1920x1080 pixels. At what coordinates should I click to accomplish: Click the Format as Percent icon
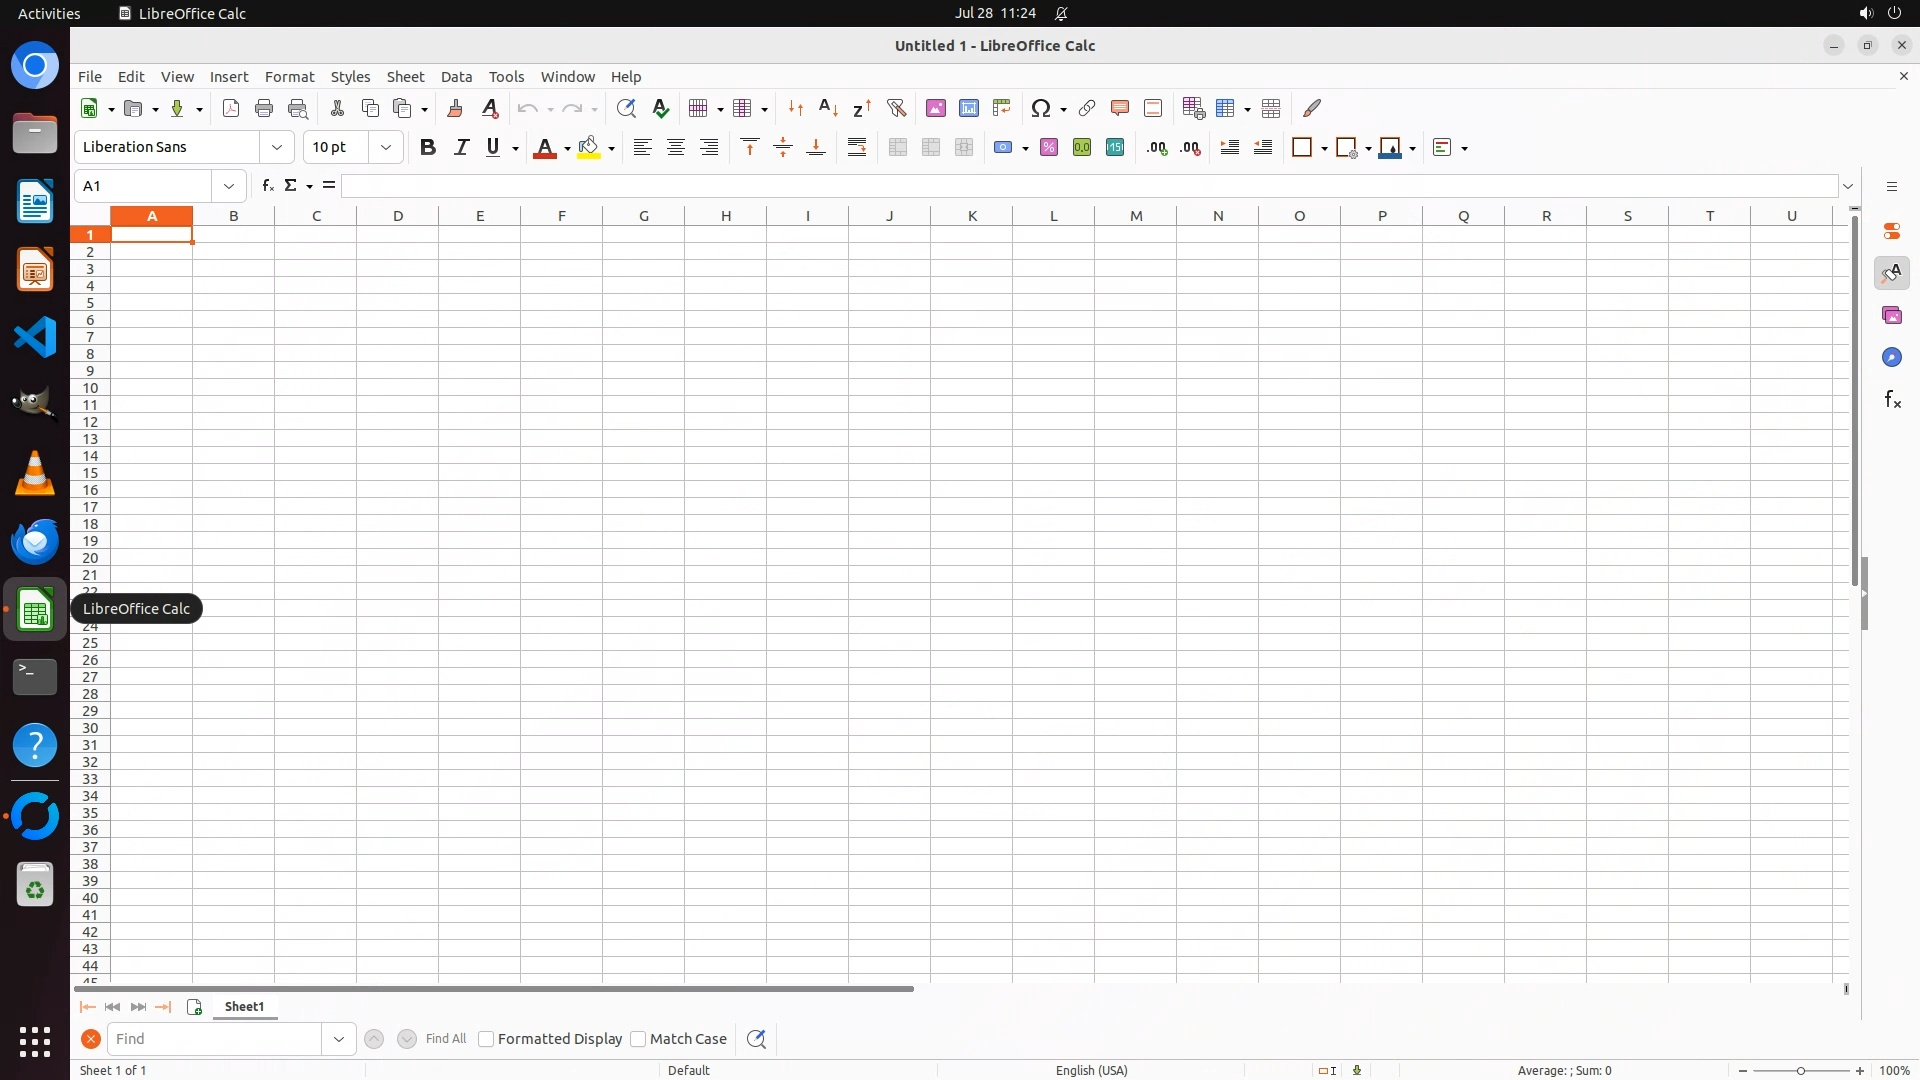(1049, 147)
